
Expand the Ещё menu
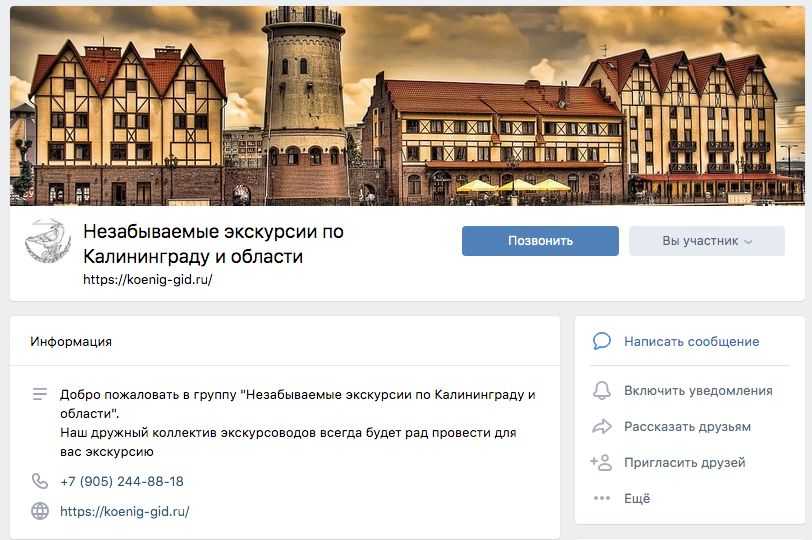point(637,498)
